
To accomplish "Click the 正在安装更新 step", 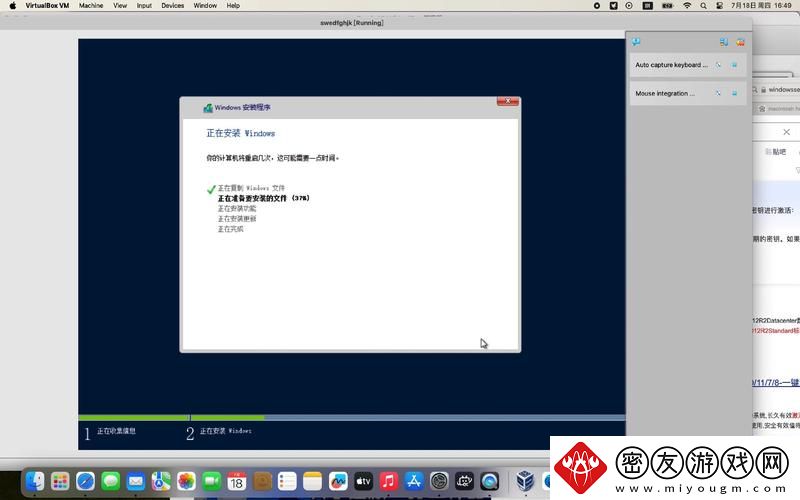I will [237, 218].
